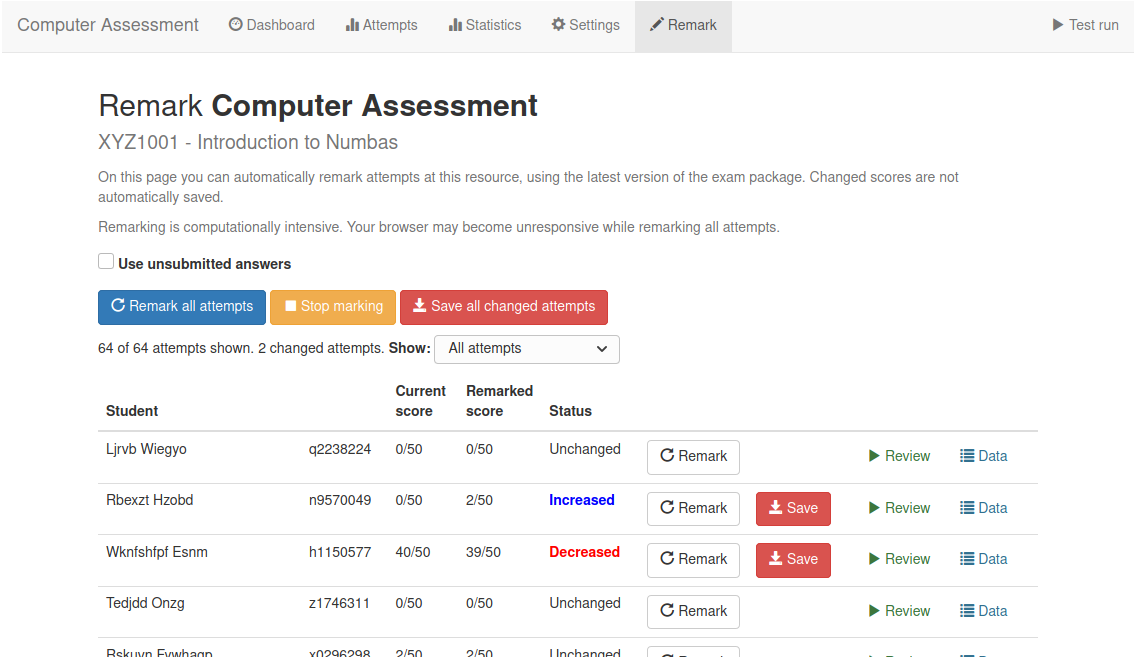Click the Stop marking button
Viewport: 1135px width, 657px height.
point(333,307)
